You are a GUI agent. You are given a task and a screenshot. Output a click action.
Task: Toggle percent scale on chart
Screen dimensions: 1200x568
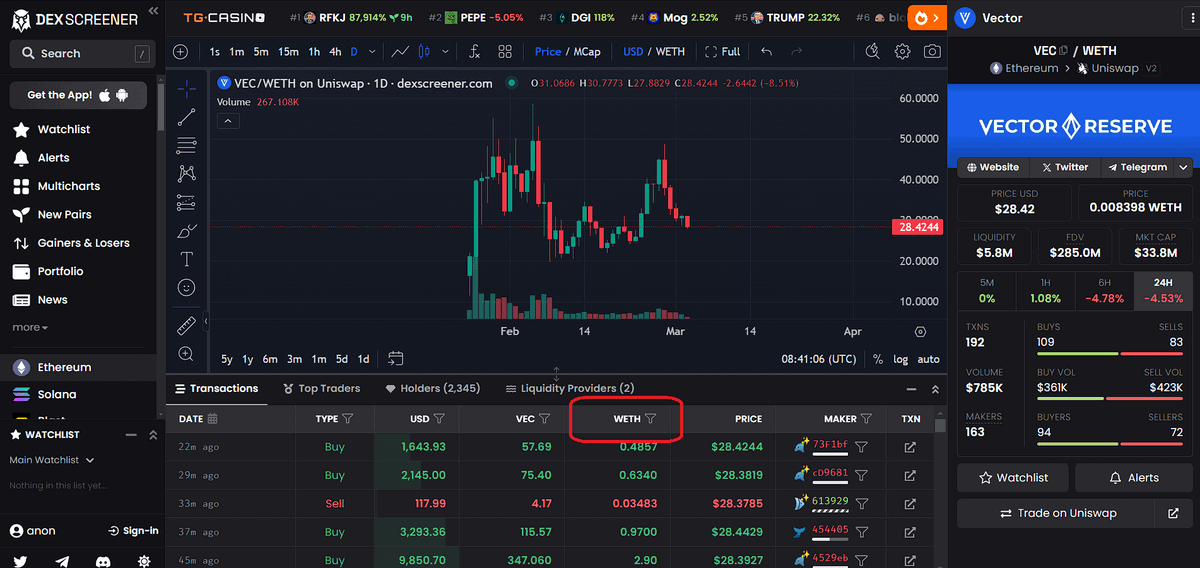(878, 359)
